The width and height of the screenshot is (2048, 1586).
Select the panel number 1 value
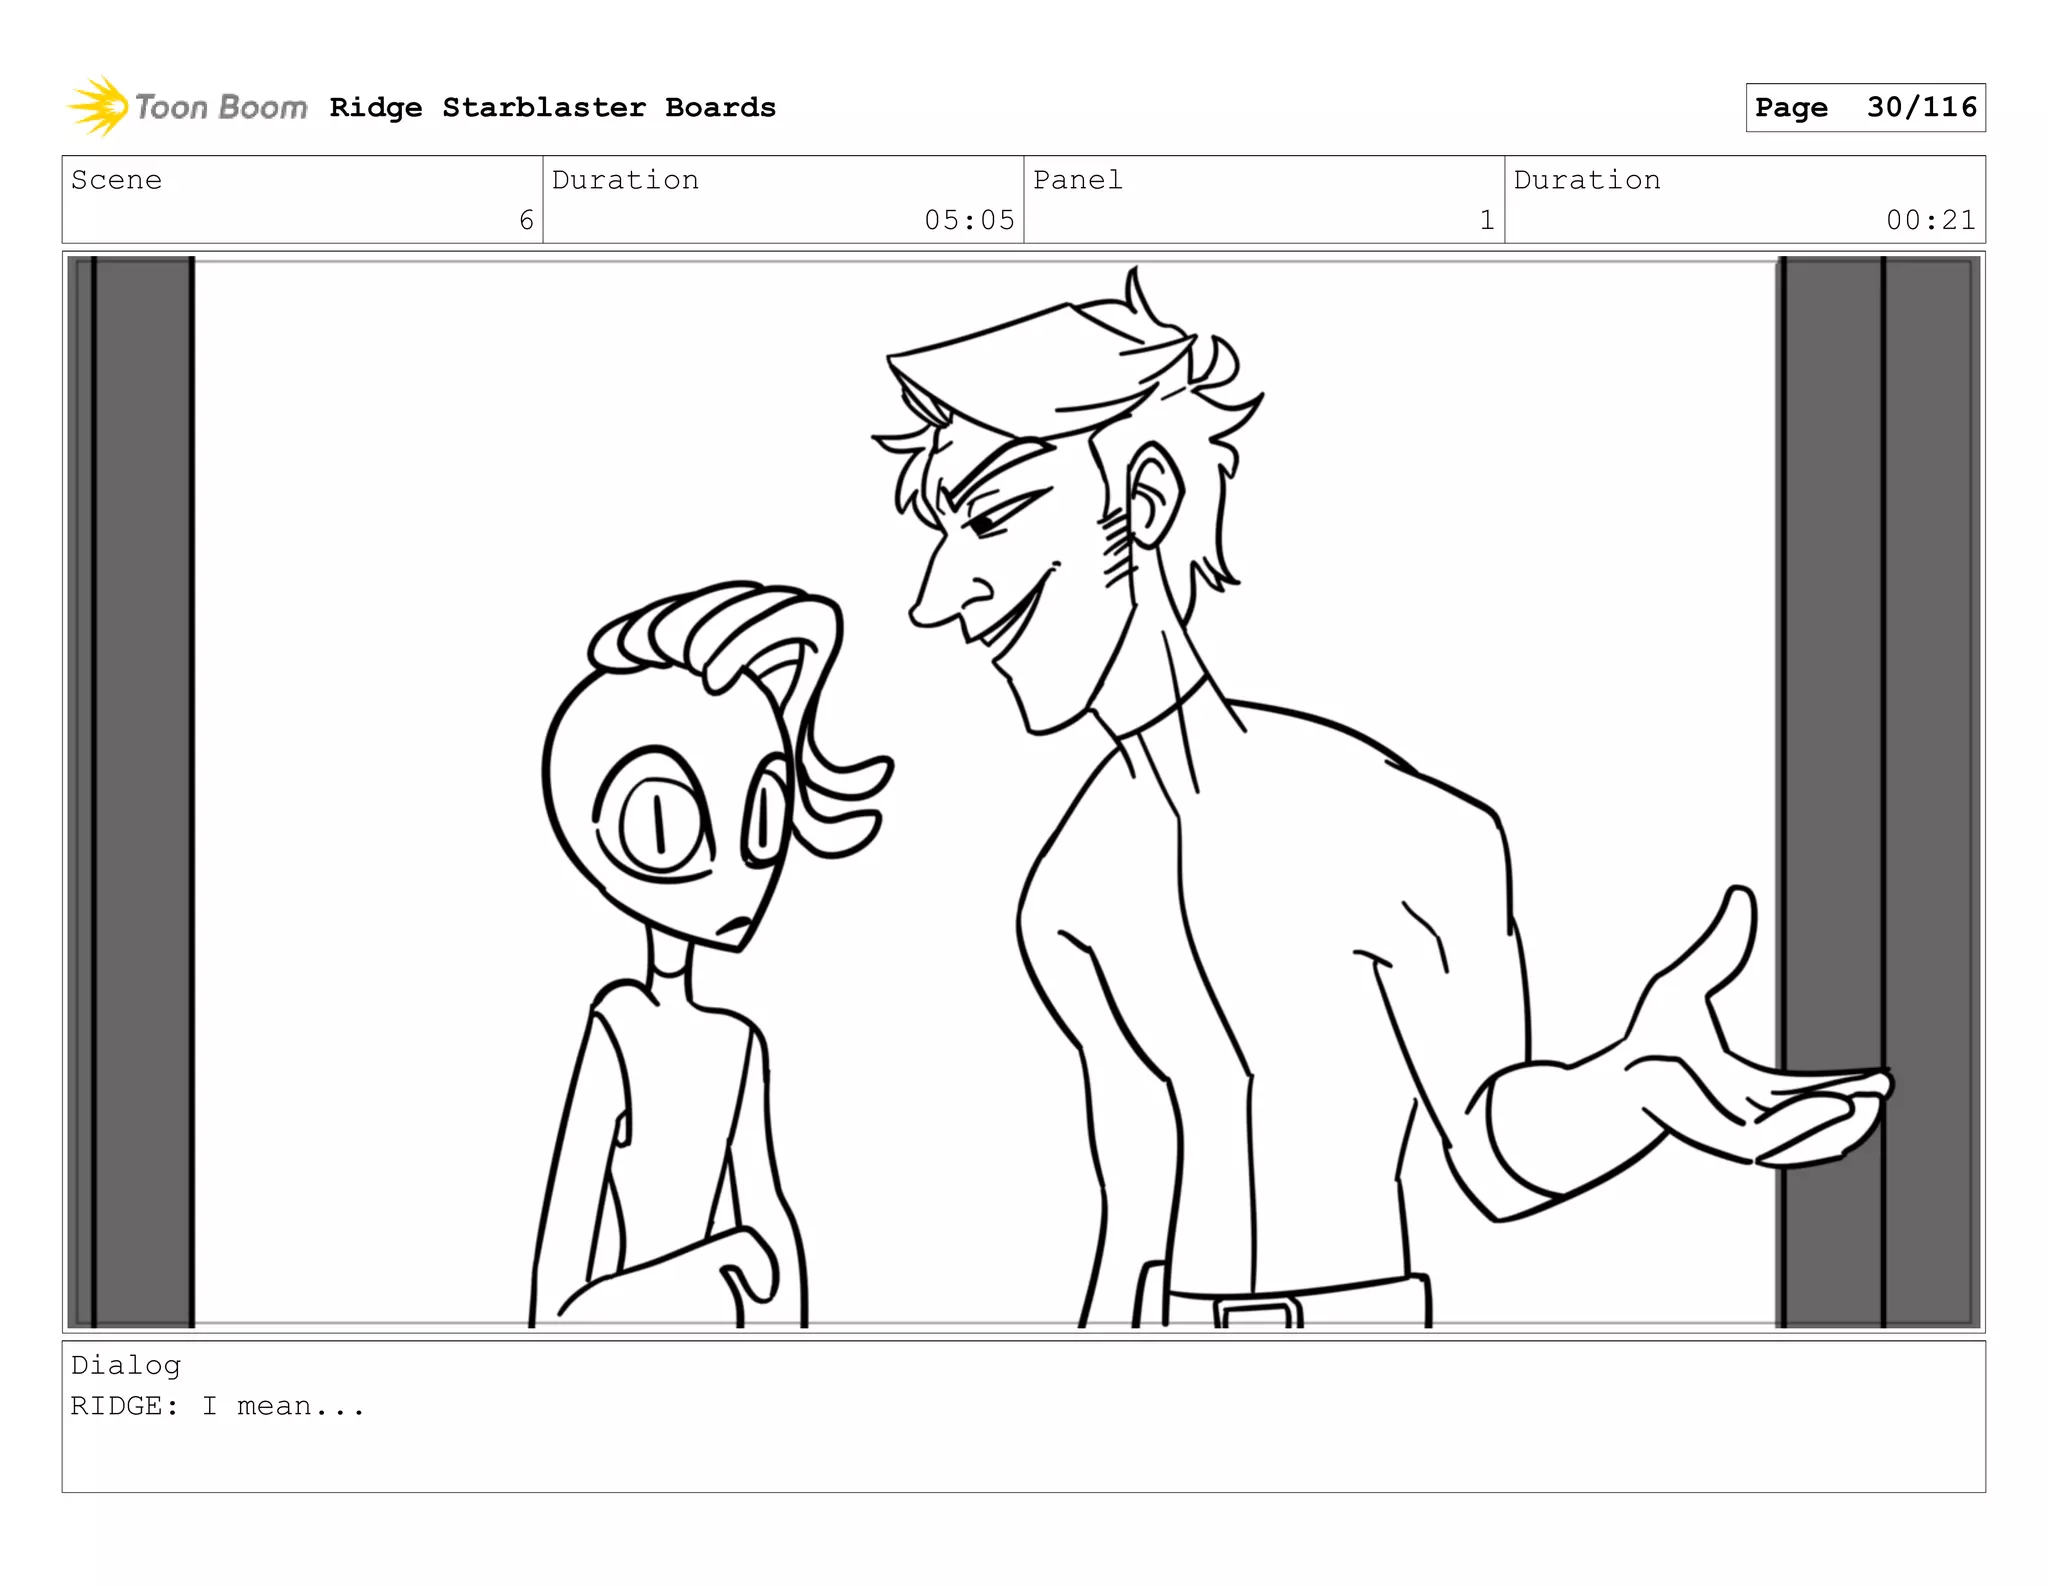click(1486, 220)
